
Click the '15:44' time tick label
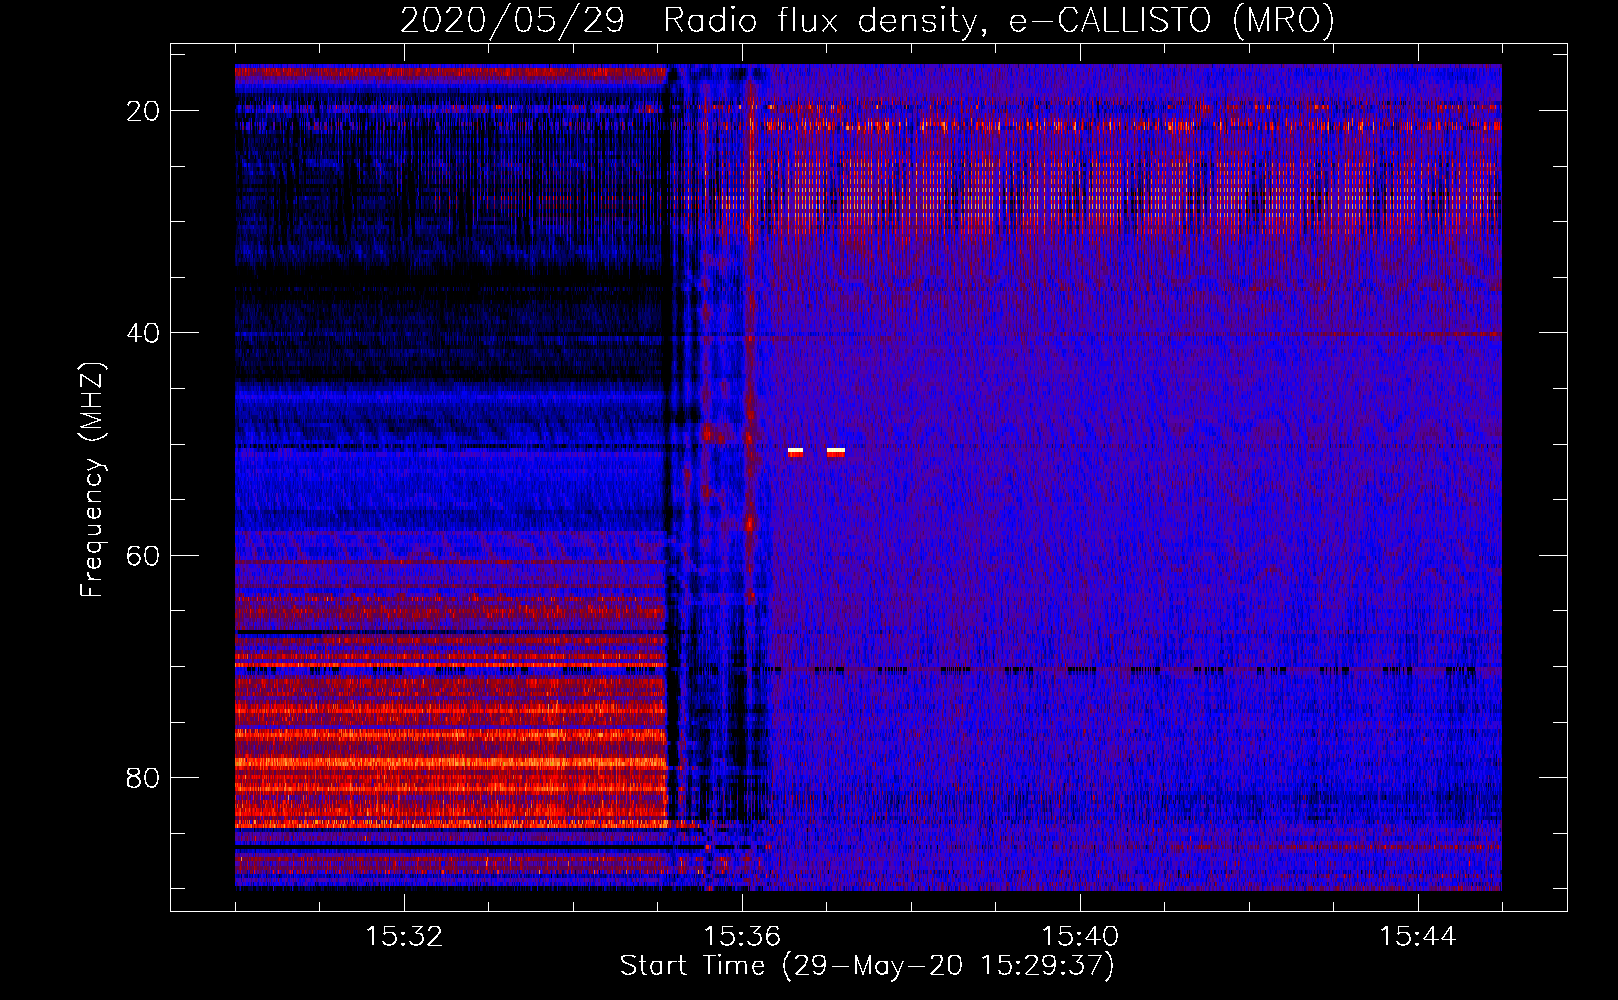pos(1418,937)
